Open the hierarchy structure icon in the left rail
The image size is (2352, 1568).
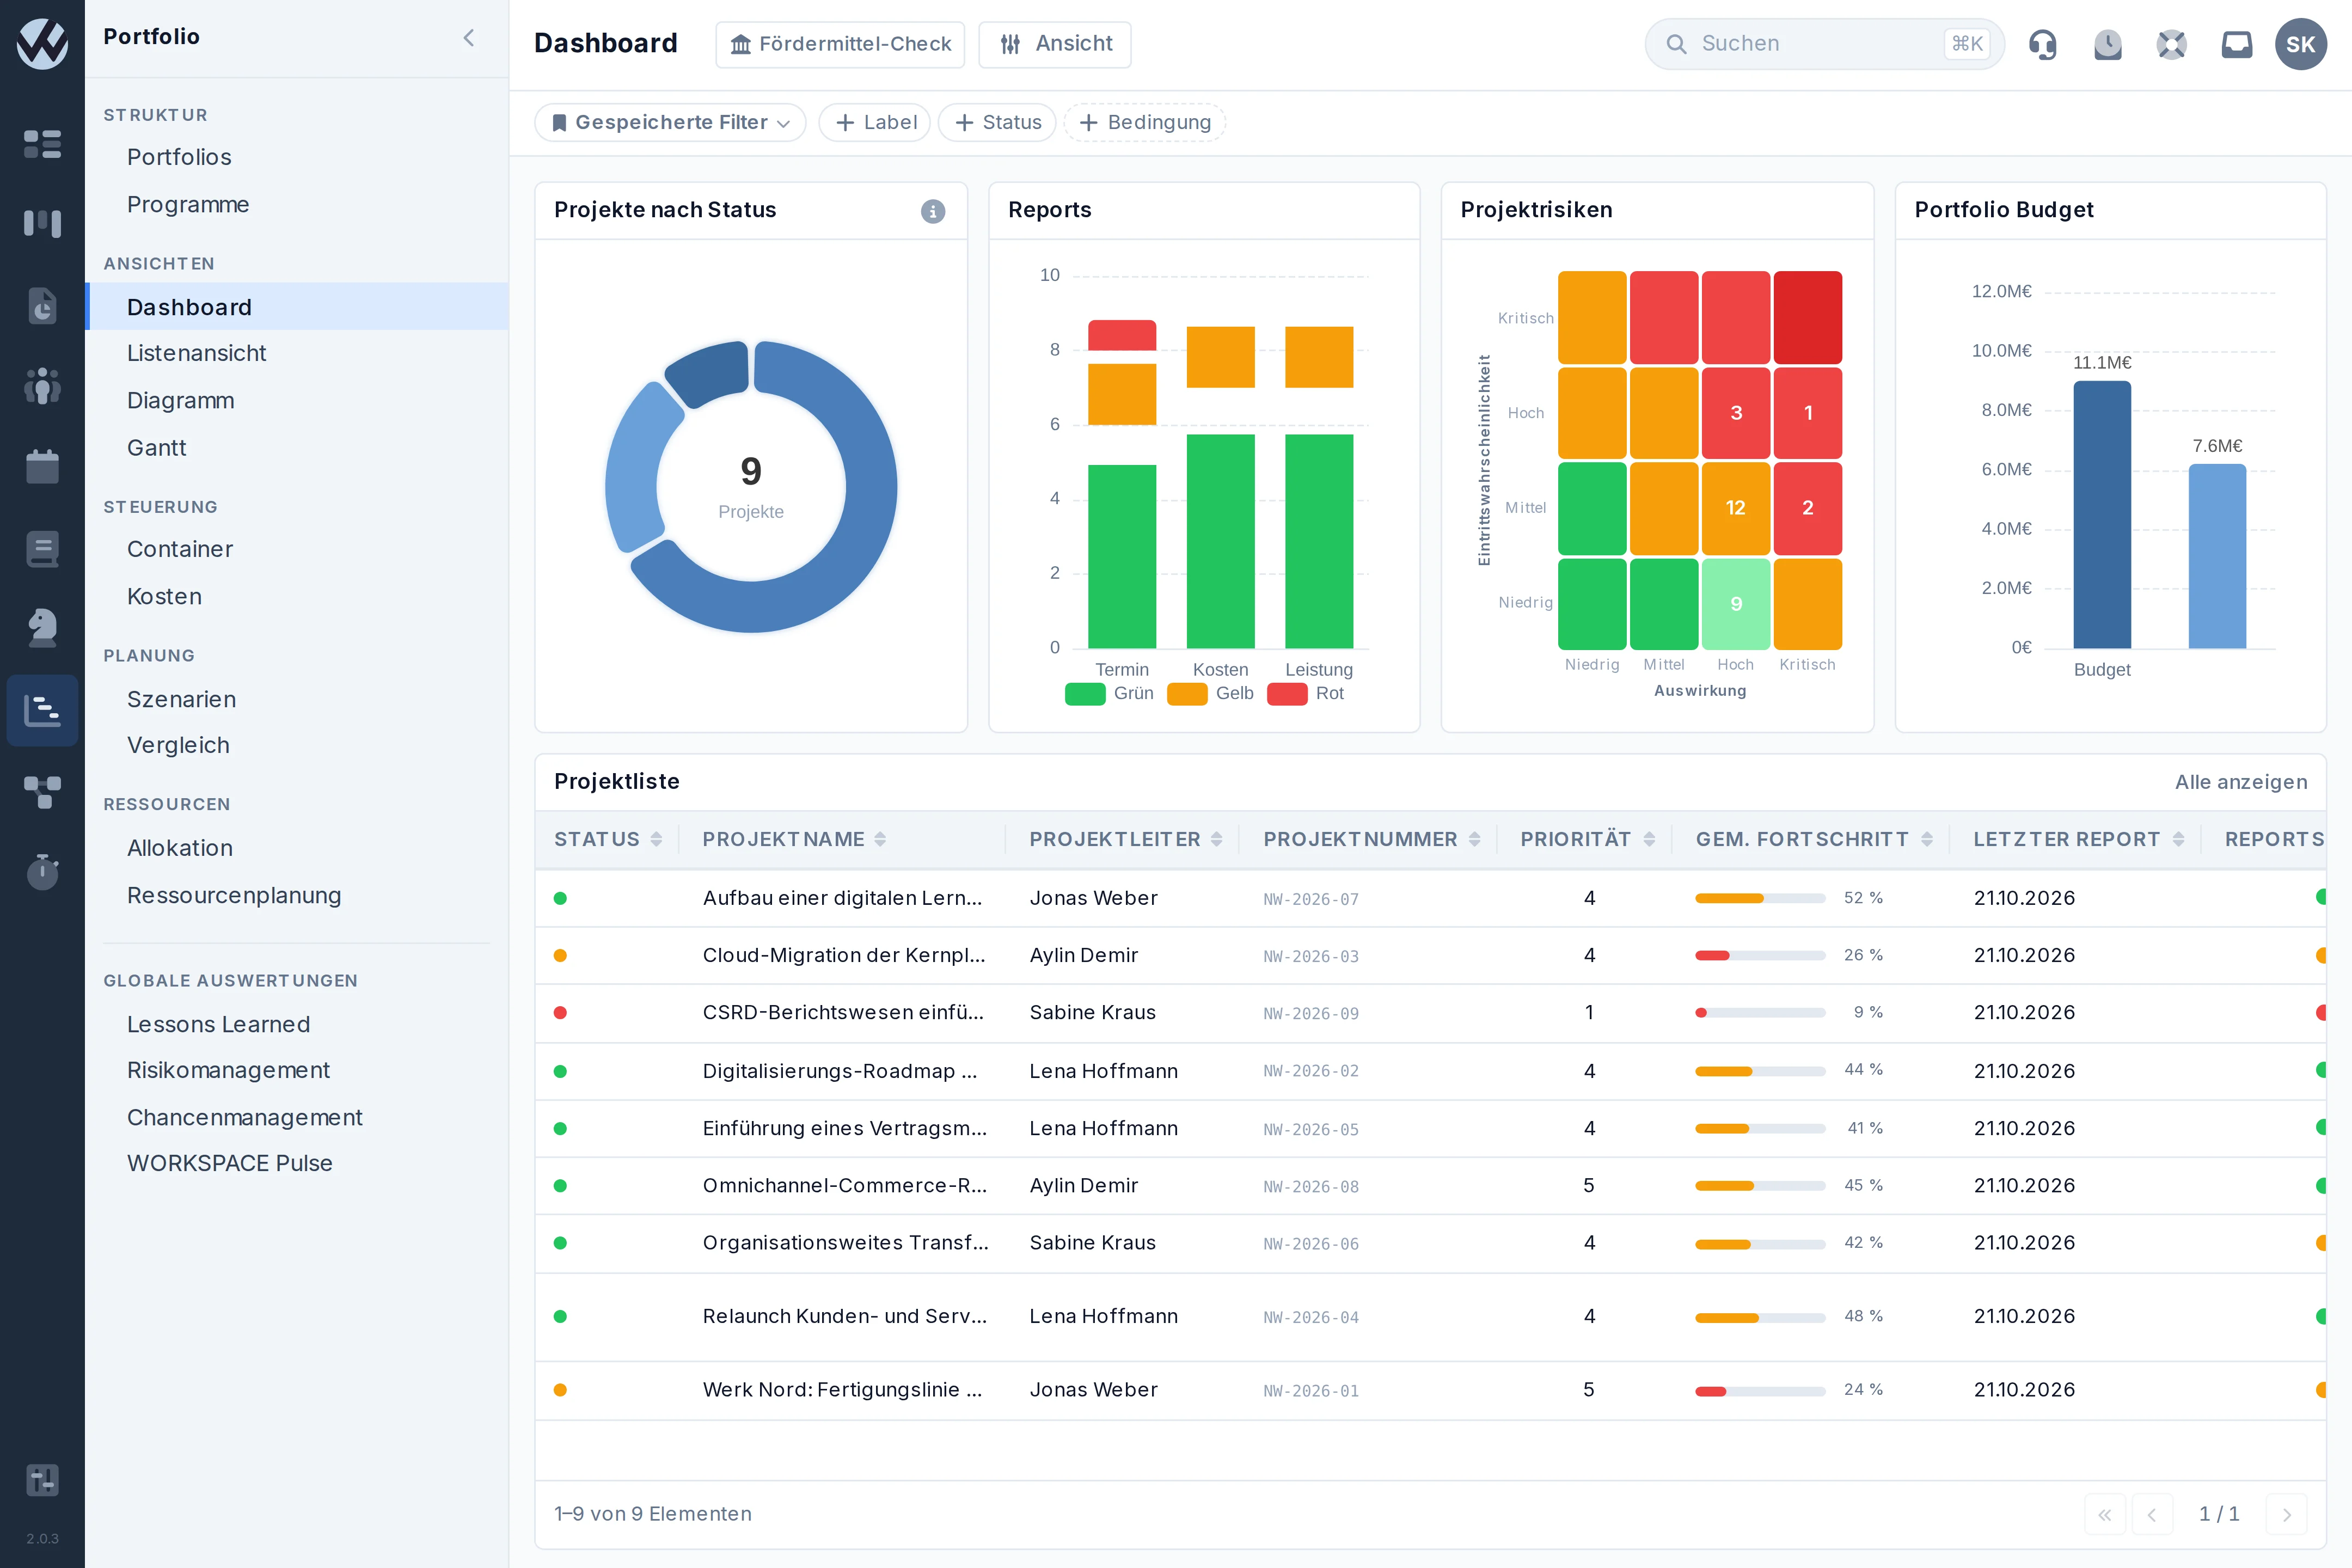pos(42,792)
